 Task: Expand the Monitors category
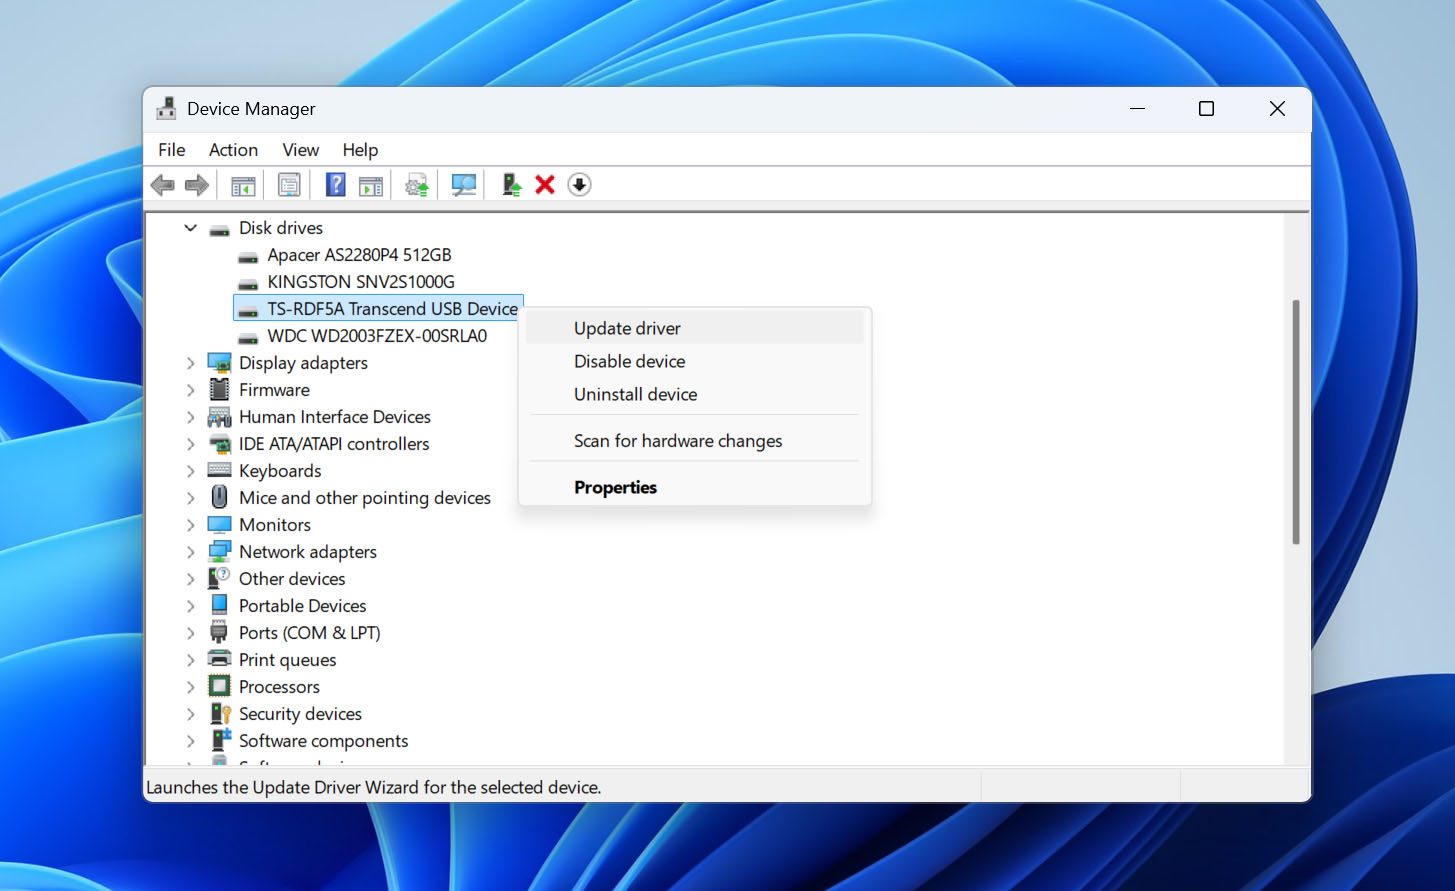pos(190,525)
